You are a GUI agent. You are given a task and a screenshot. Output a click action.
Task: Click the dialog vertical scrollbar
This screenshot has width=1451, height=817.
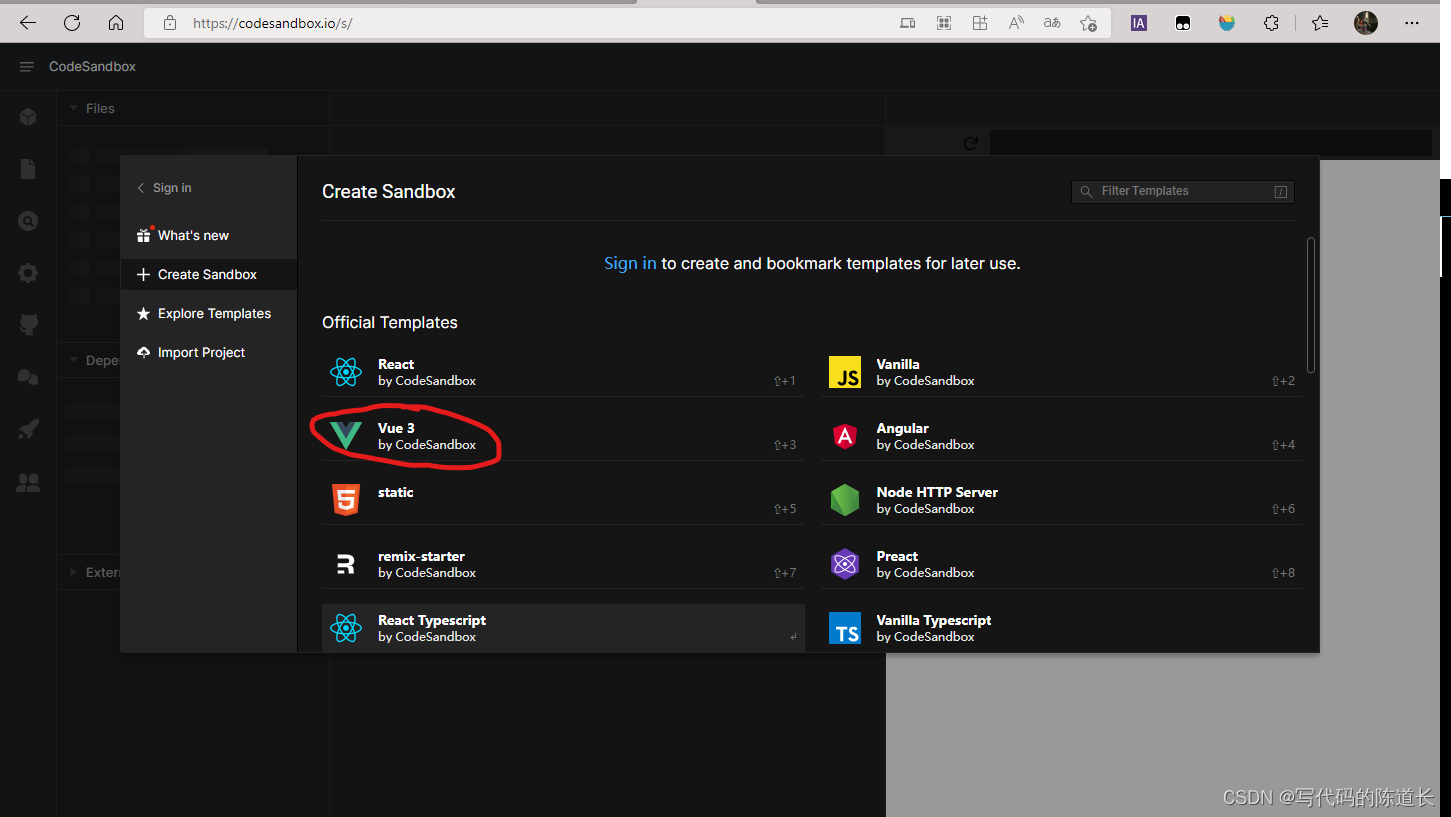[x=1311, y=305]
